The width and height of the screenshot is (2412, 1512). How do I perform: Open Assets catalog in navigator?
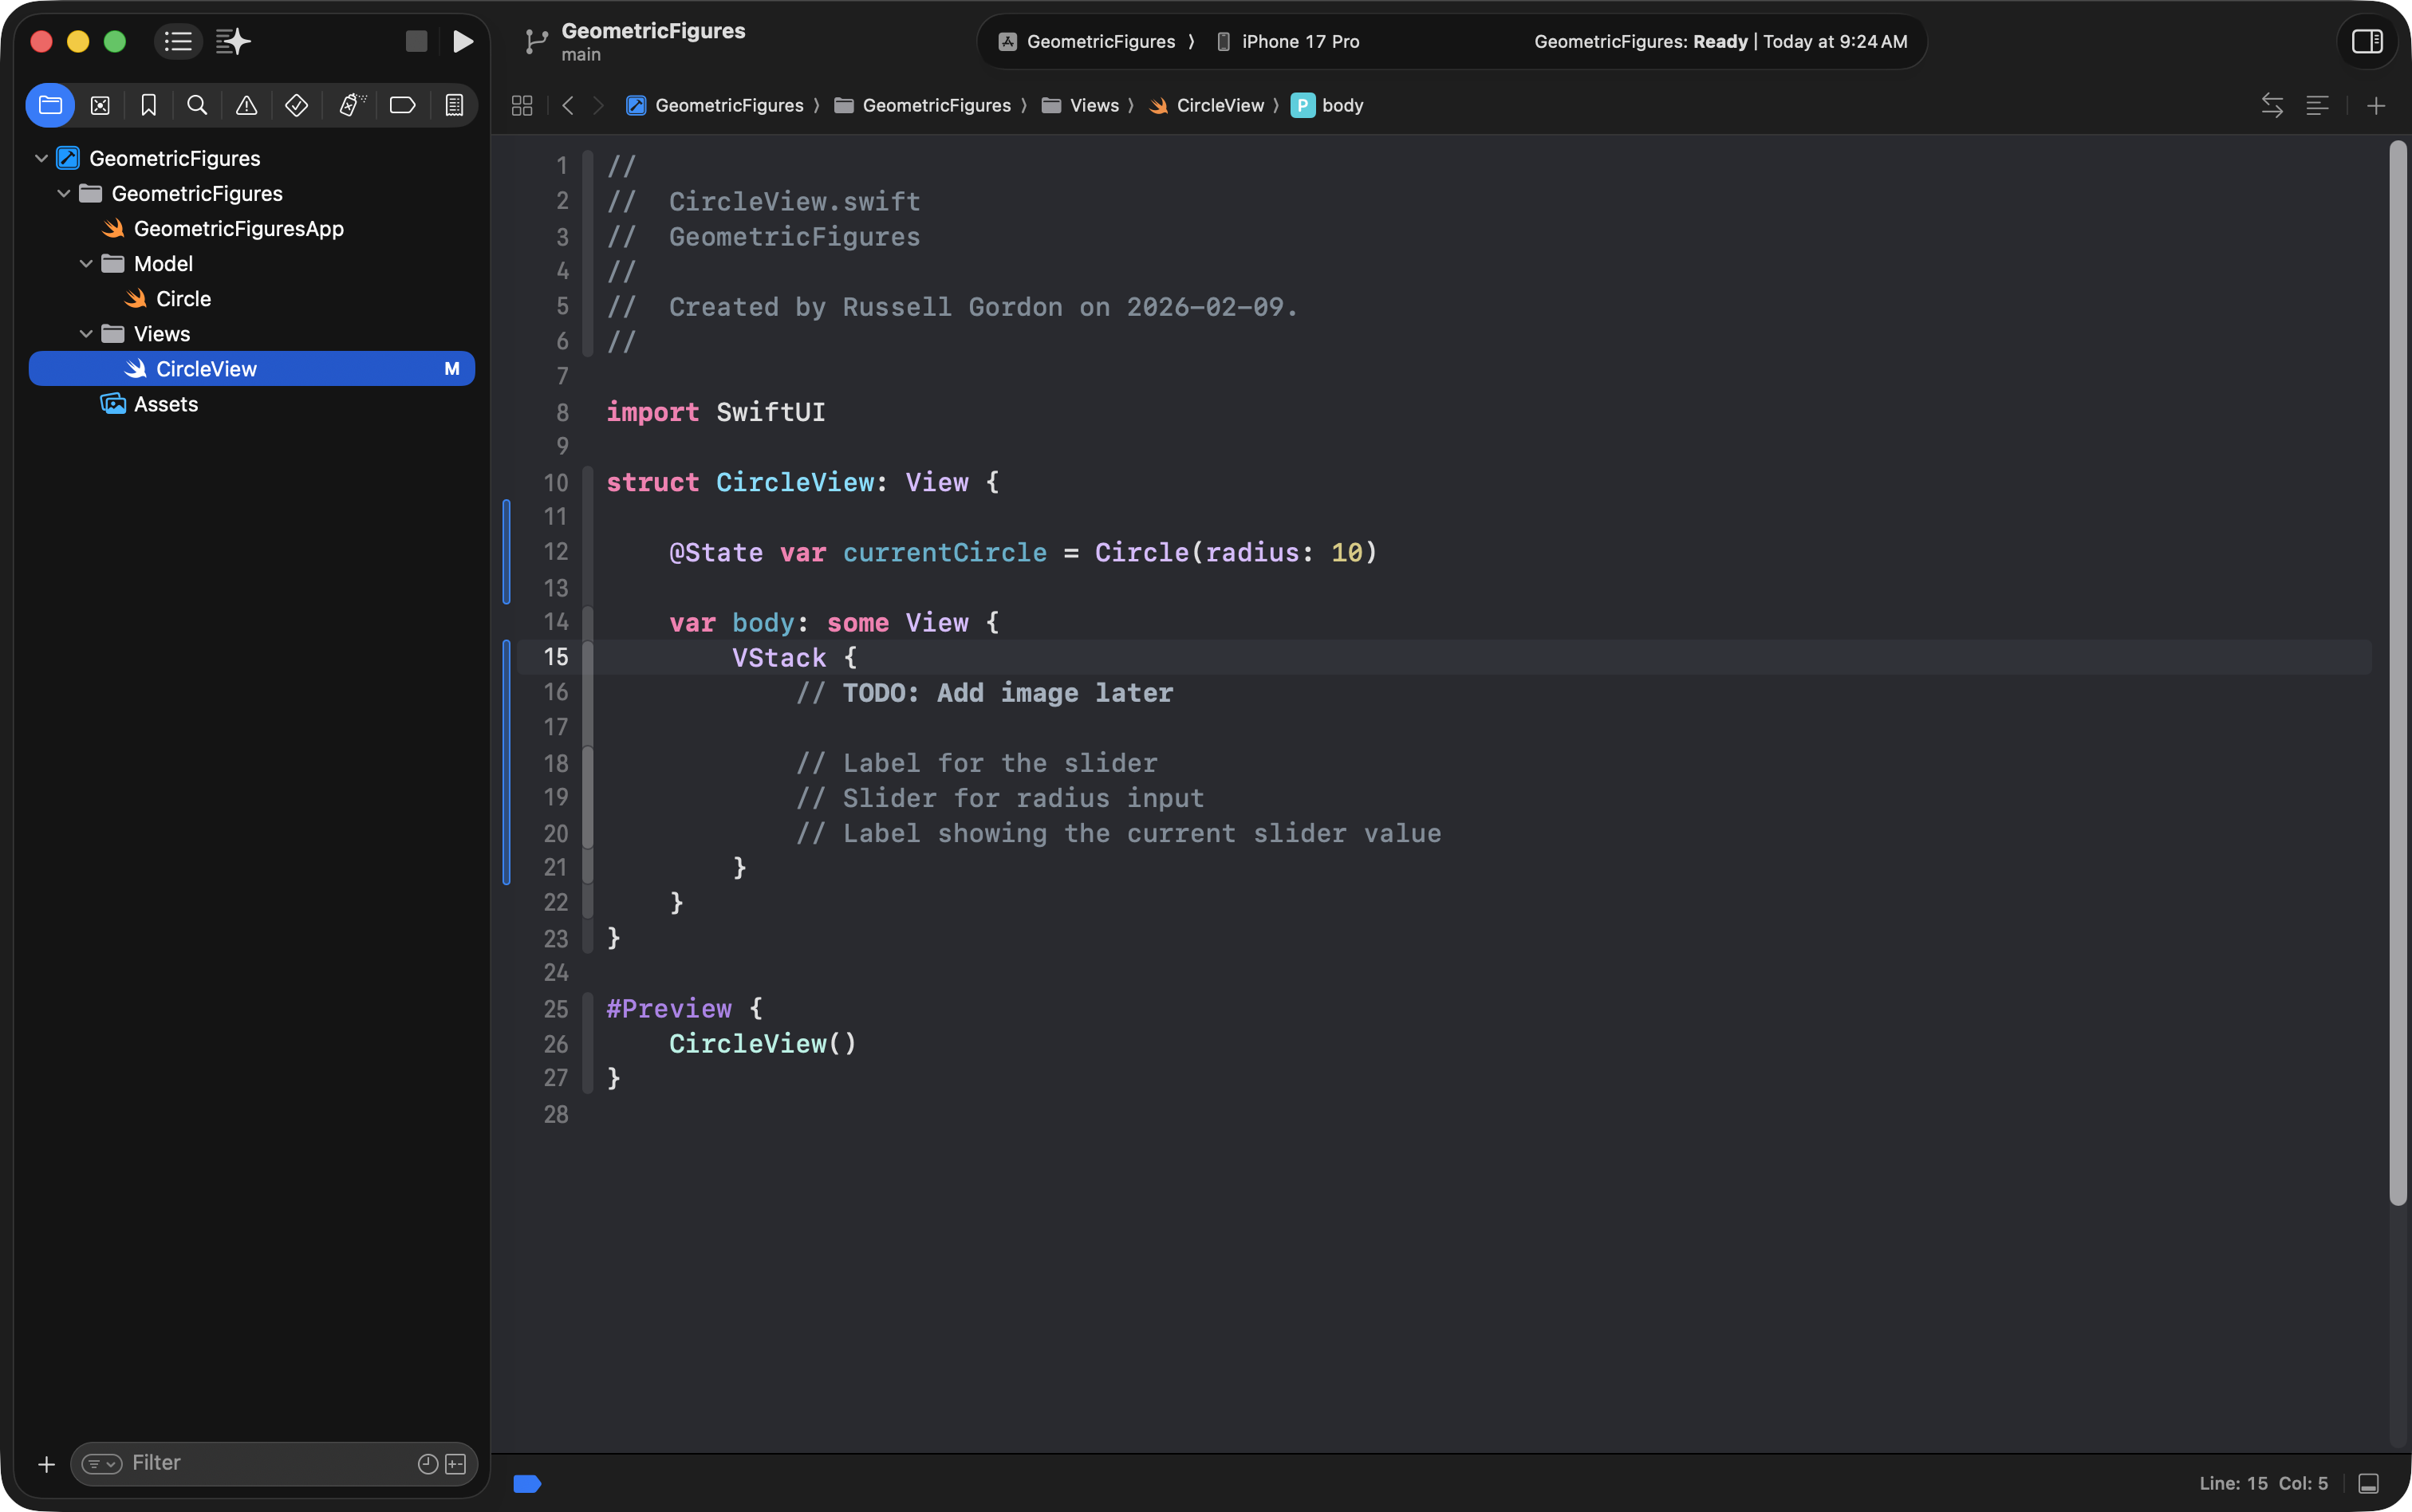pos(165,404)
